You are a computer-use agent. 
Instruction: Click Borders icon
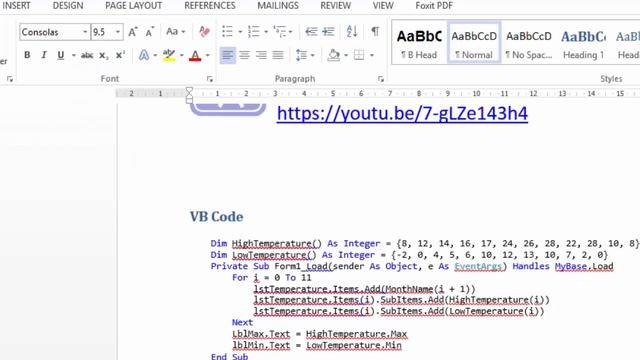pos(359,55)
